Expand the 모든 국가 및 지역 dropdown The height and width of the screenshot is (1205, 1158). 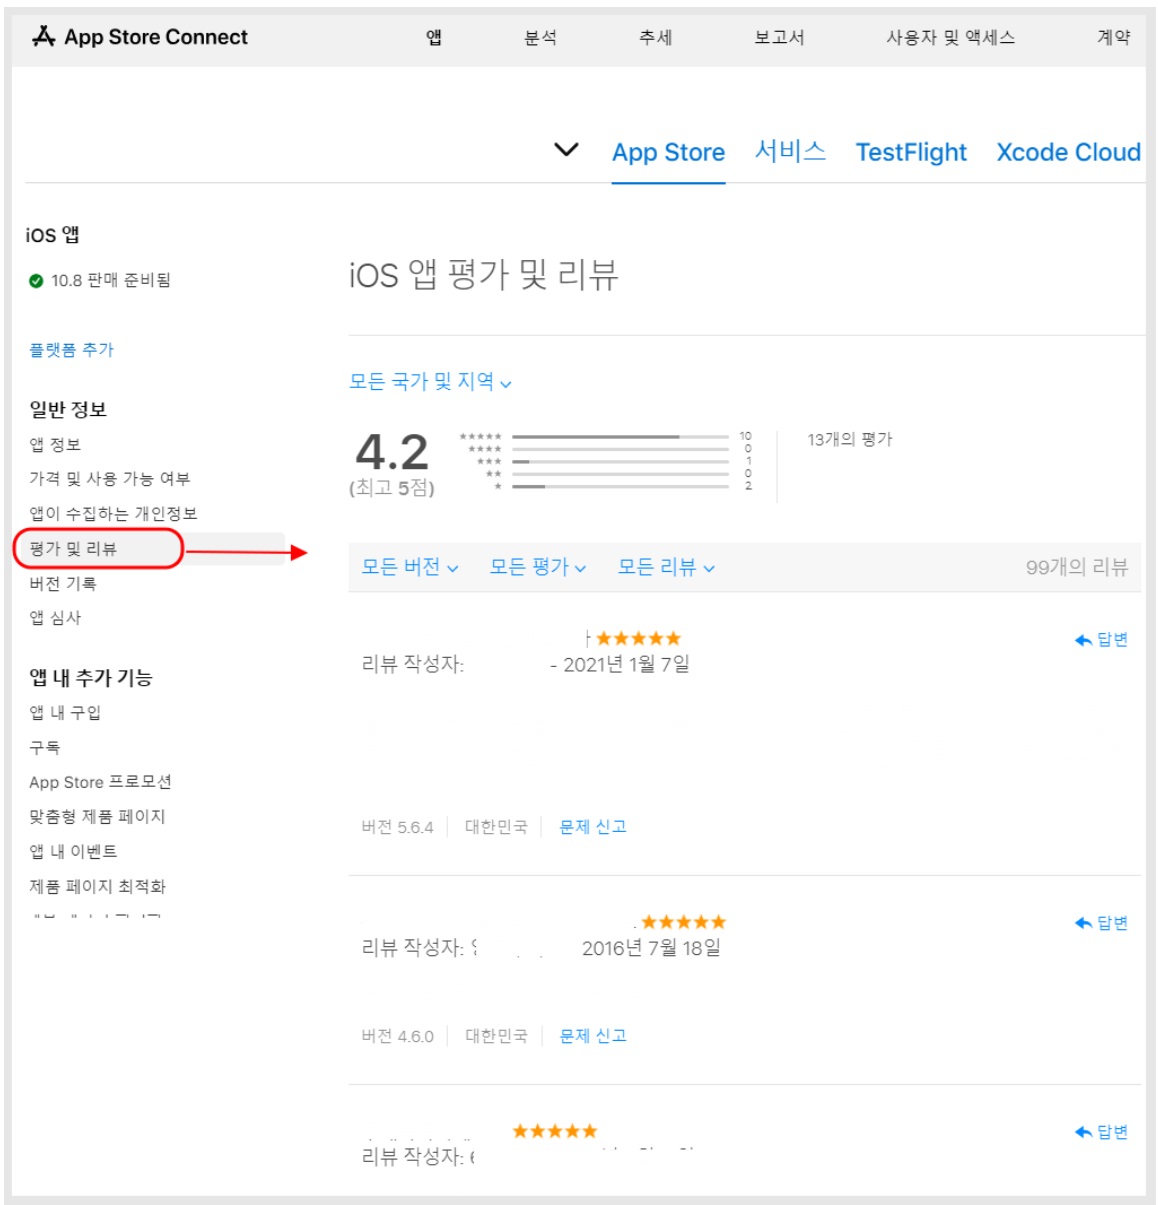430,381
